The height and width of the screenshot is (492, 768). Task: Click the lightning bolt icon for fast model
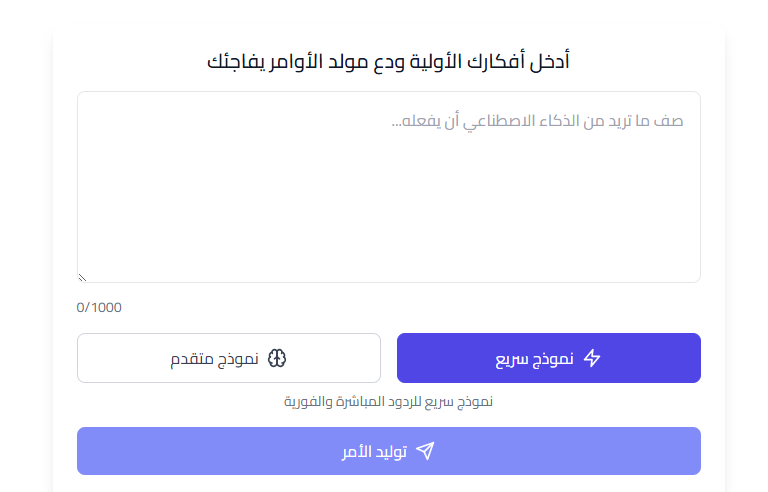click(592, 358)
